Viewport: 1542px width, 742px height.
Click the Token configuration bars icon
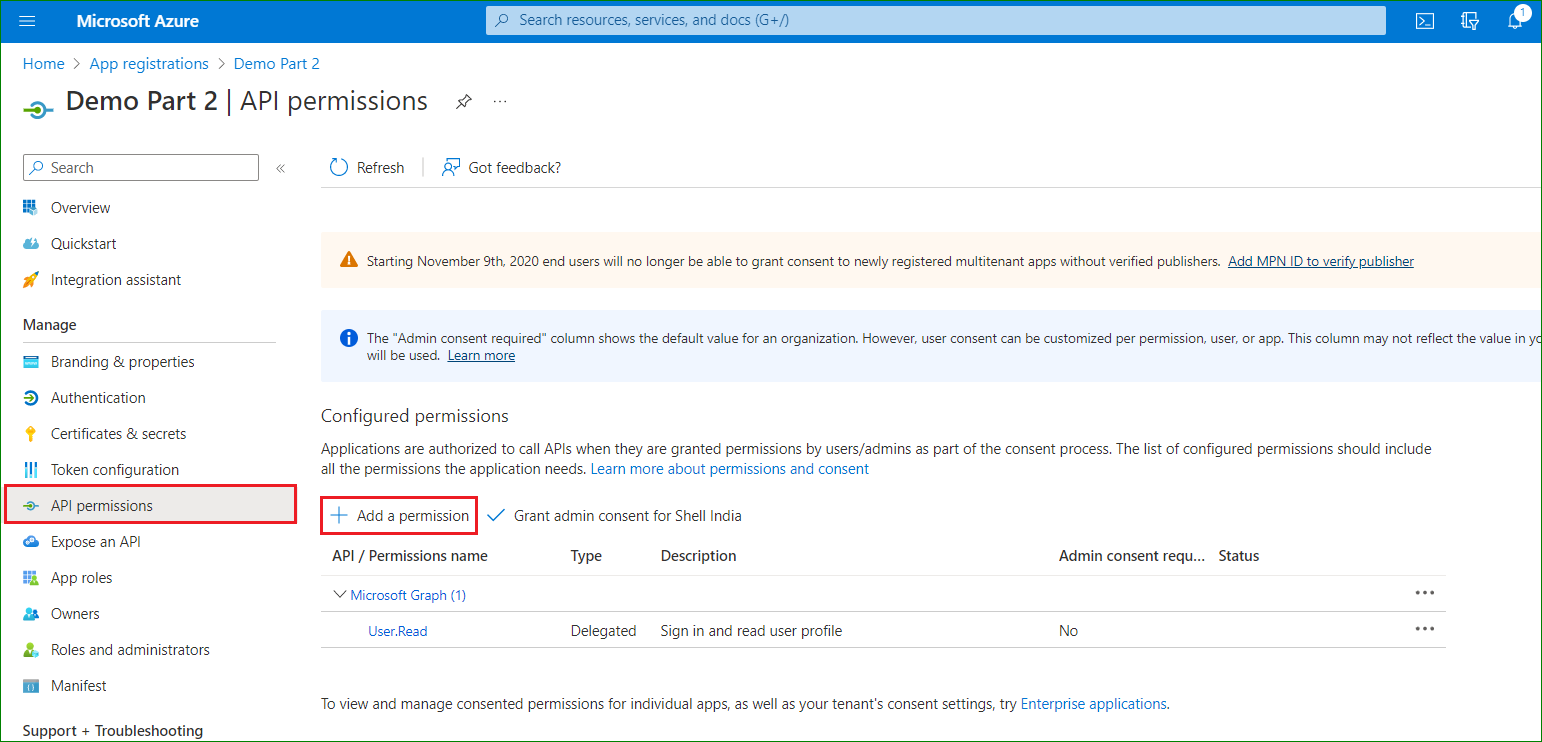tap(31, 470)
